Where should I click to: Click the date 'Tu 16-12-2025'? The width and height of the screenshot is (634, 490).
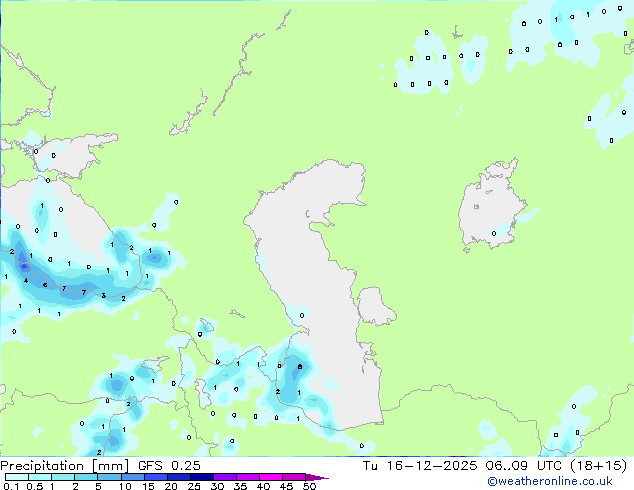pyautogui.click(x=420, y=466)
